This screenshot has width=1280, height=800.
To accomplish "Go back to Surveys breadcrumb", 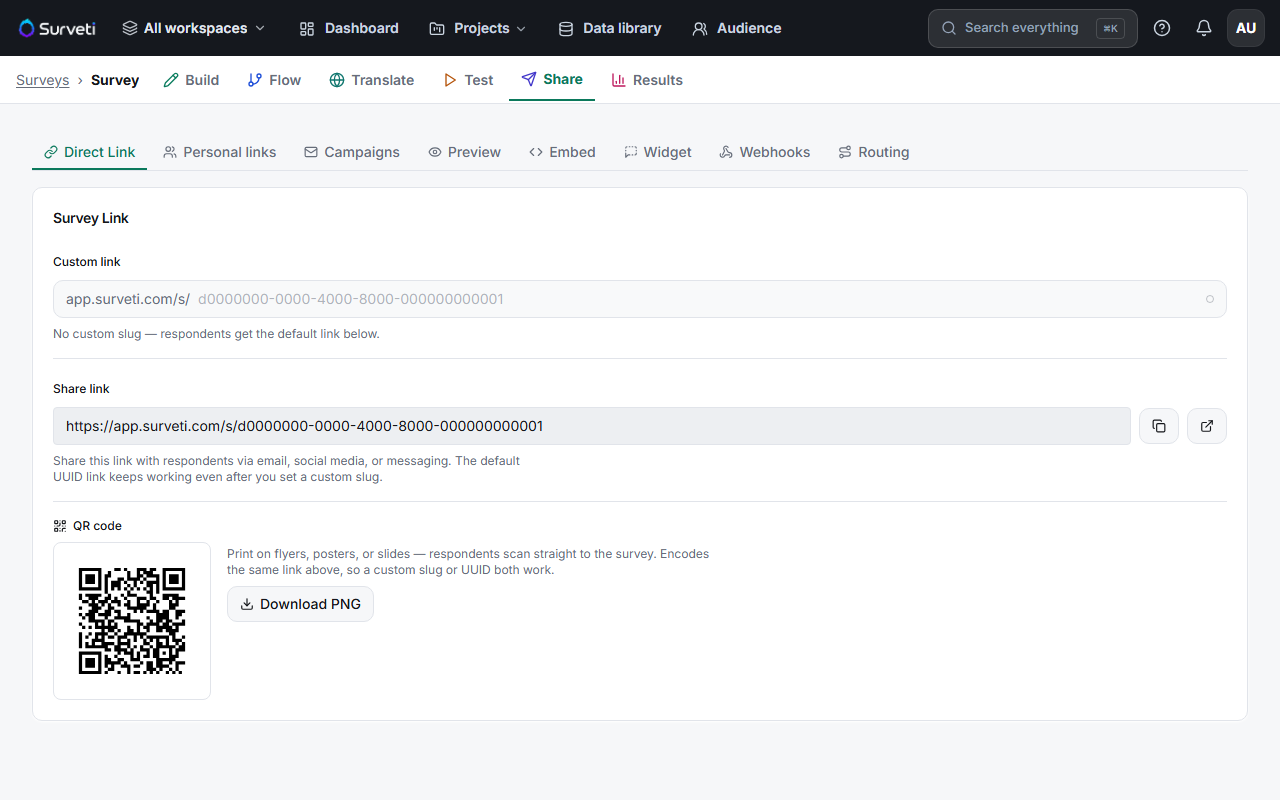I will tap(43, 80).
